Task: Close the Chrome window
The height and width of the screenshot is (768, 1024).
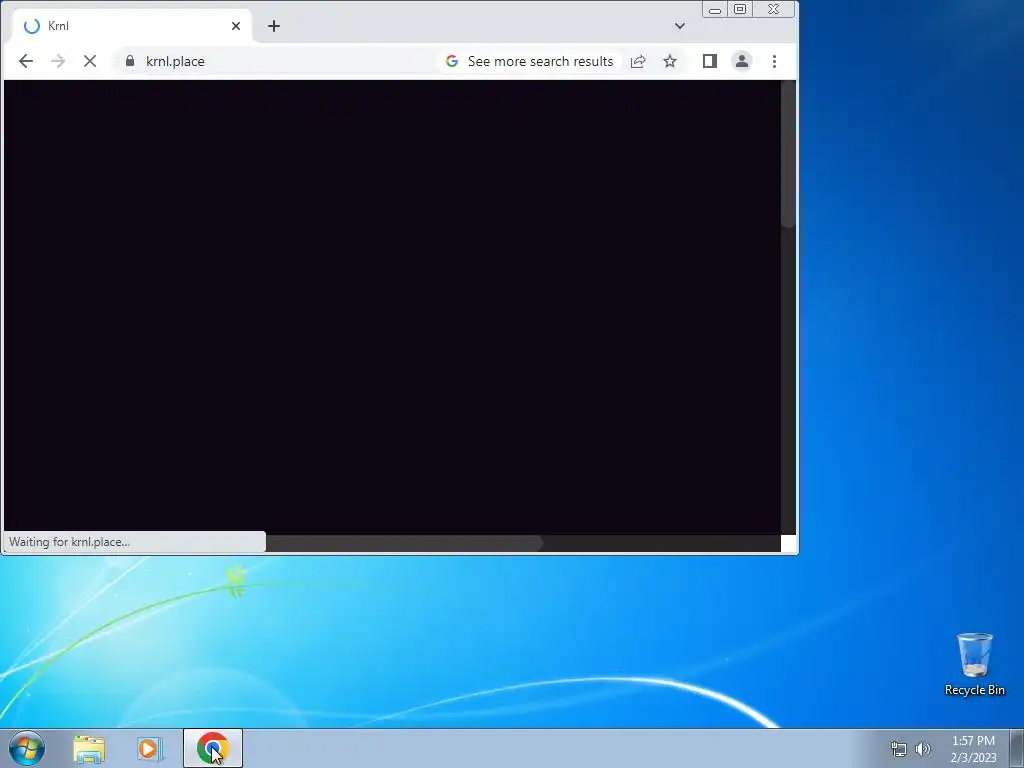Action: [774, 10]
